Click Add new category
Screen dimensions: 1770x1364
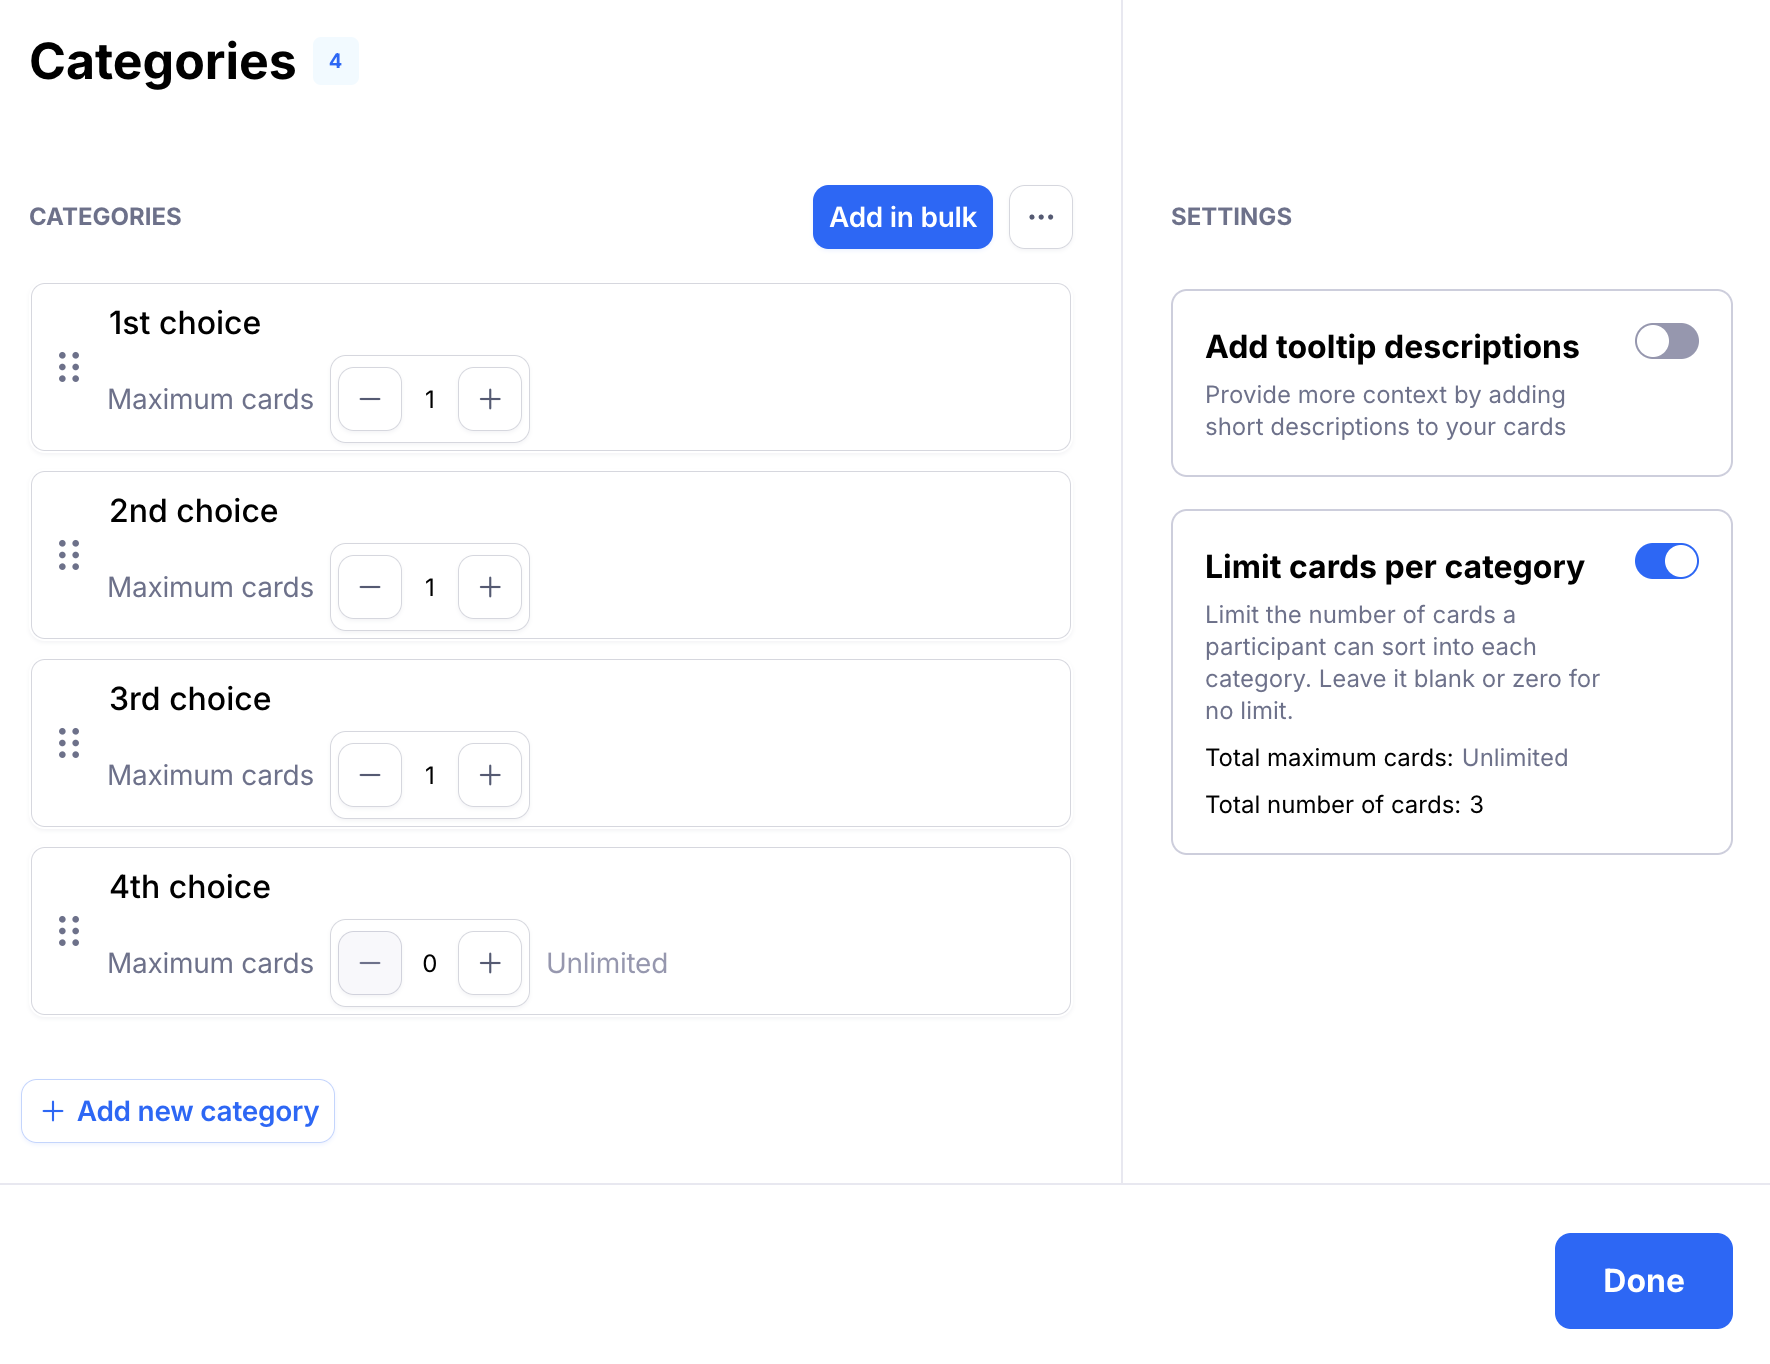tap(178, 1111)
